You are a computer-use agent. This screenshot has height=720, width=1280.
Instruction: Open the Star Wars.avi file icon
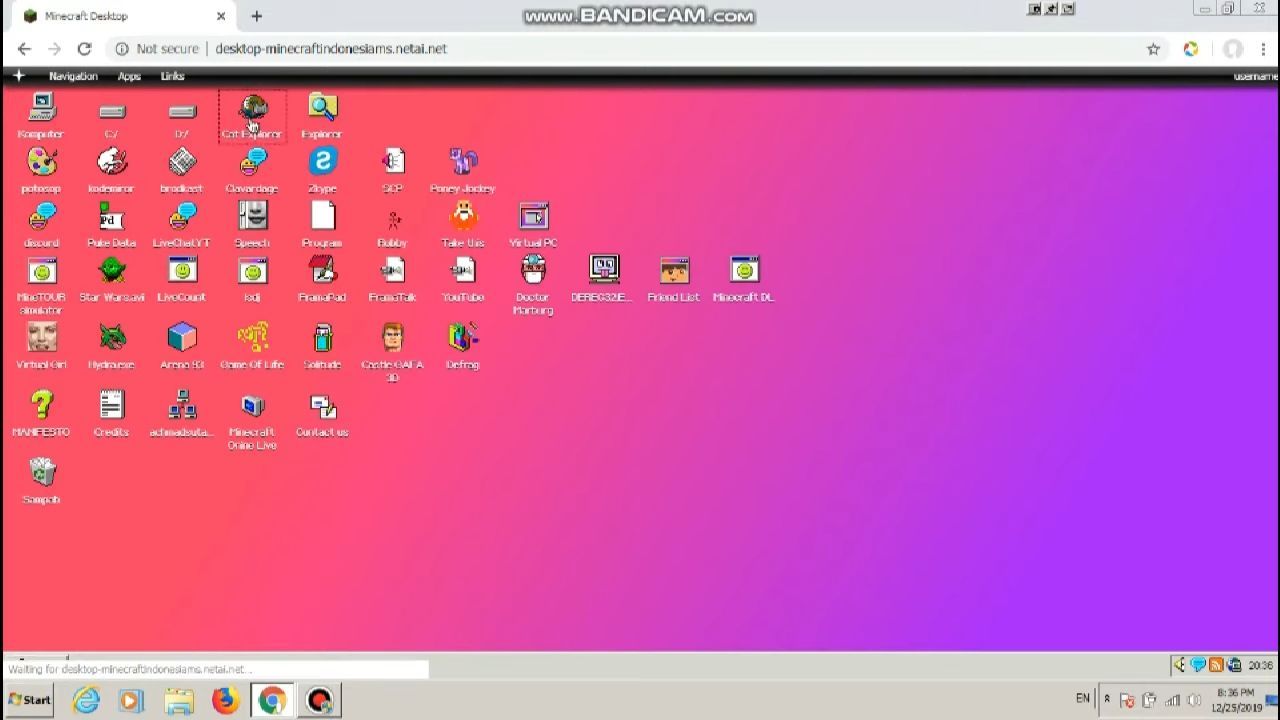[112, 271]
